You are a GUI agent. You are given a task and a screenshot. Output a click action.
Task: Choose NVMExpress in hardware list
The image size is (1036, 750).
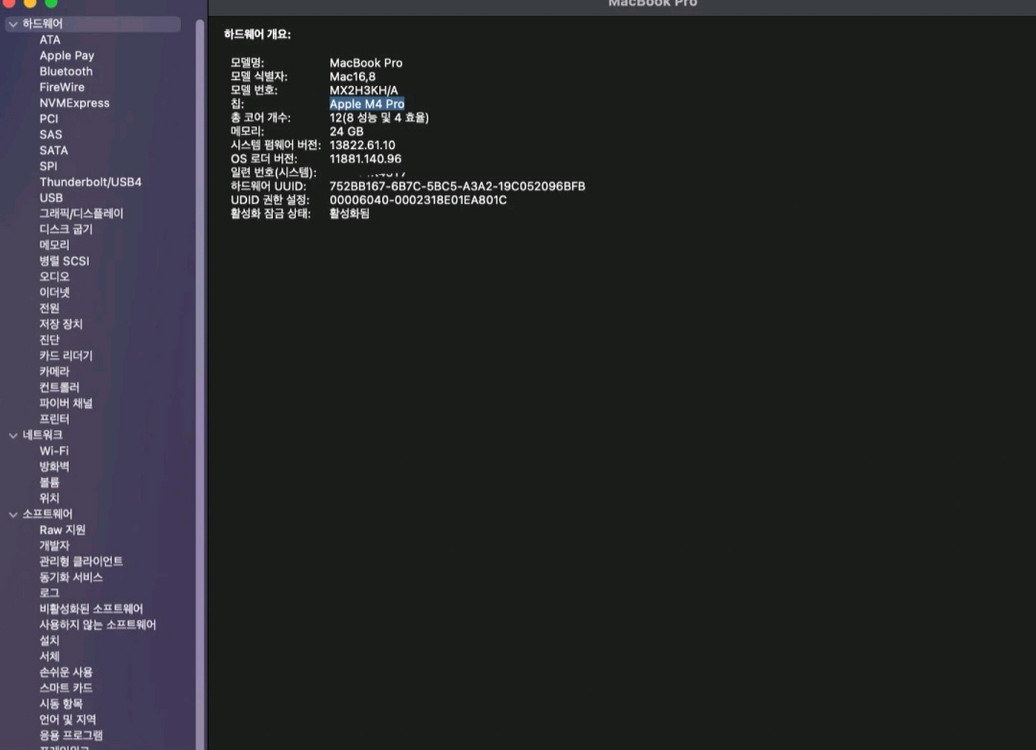74,104
